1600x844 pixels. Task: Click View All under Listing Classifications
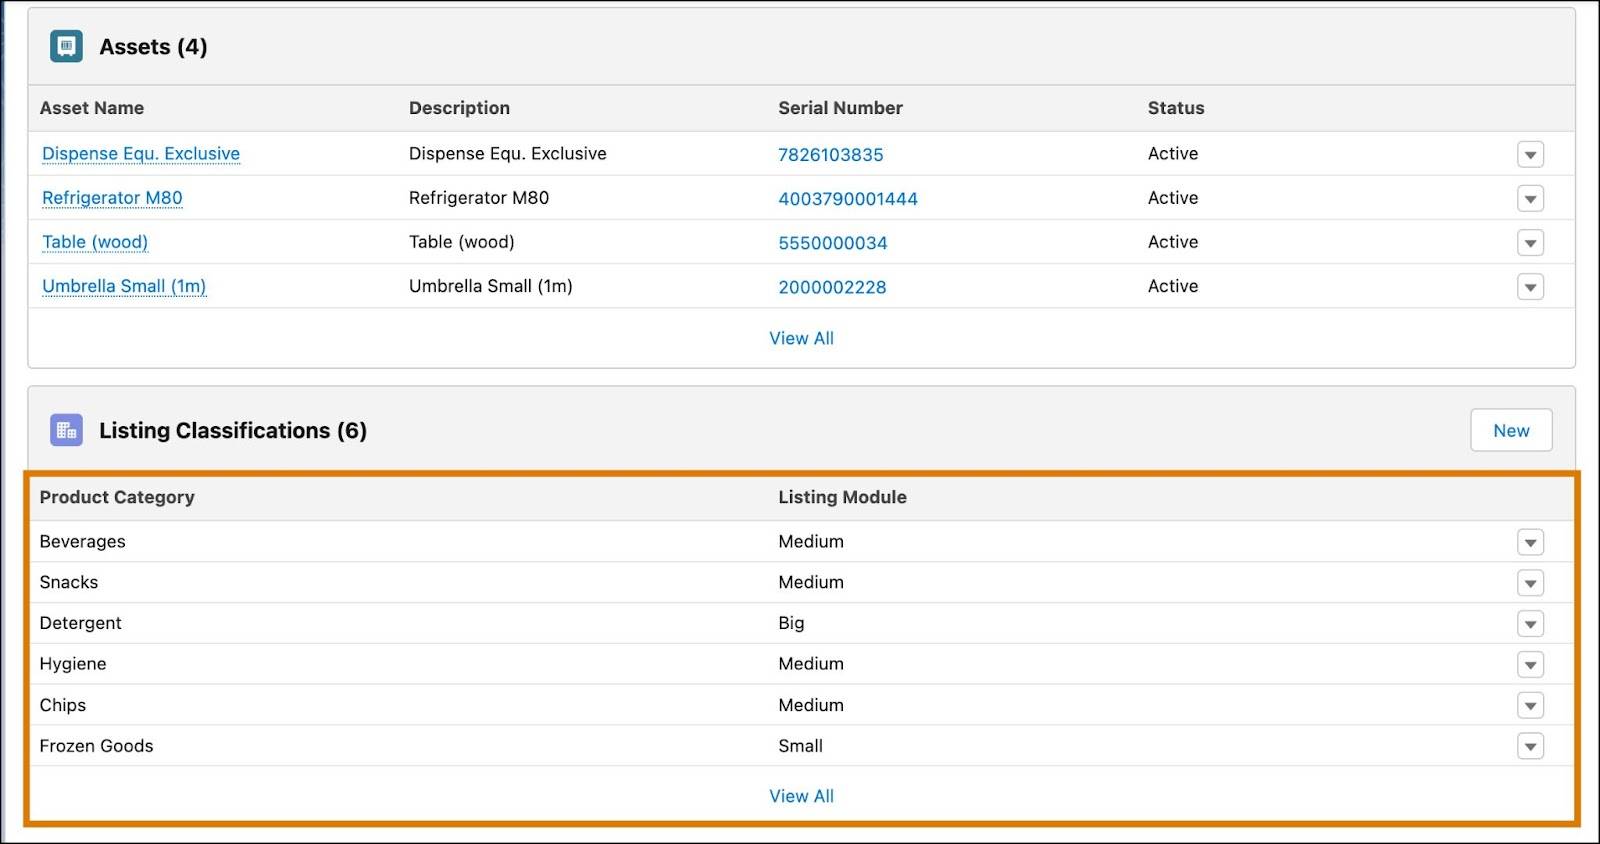pyautogui.click(x=801, y=796)
